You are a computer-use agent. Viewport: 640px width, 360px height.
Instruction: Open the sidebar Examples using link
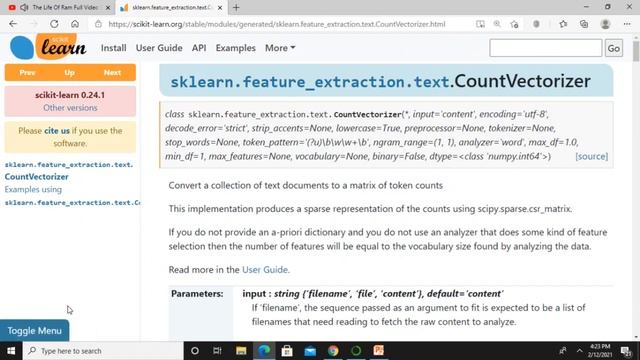tap(33, 189)
